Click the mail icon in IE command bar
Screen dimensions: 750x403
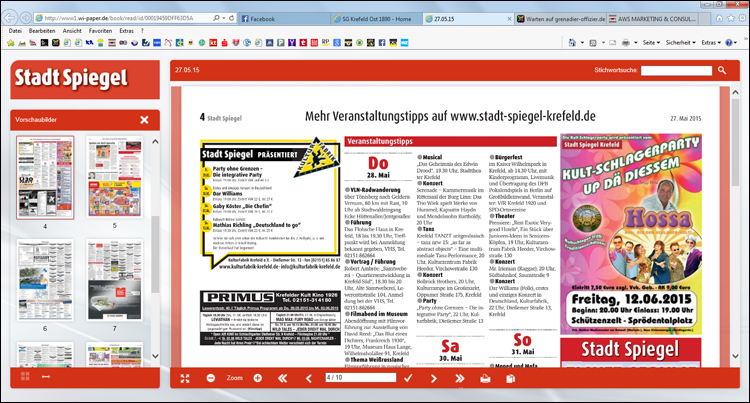pyautogui.click(x=613, y=43)
